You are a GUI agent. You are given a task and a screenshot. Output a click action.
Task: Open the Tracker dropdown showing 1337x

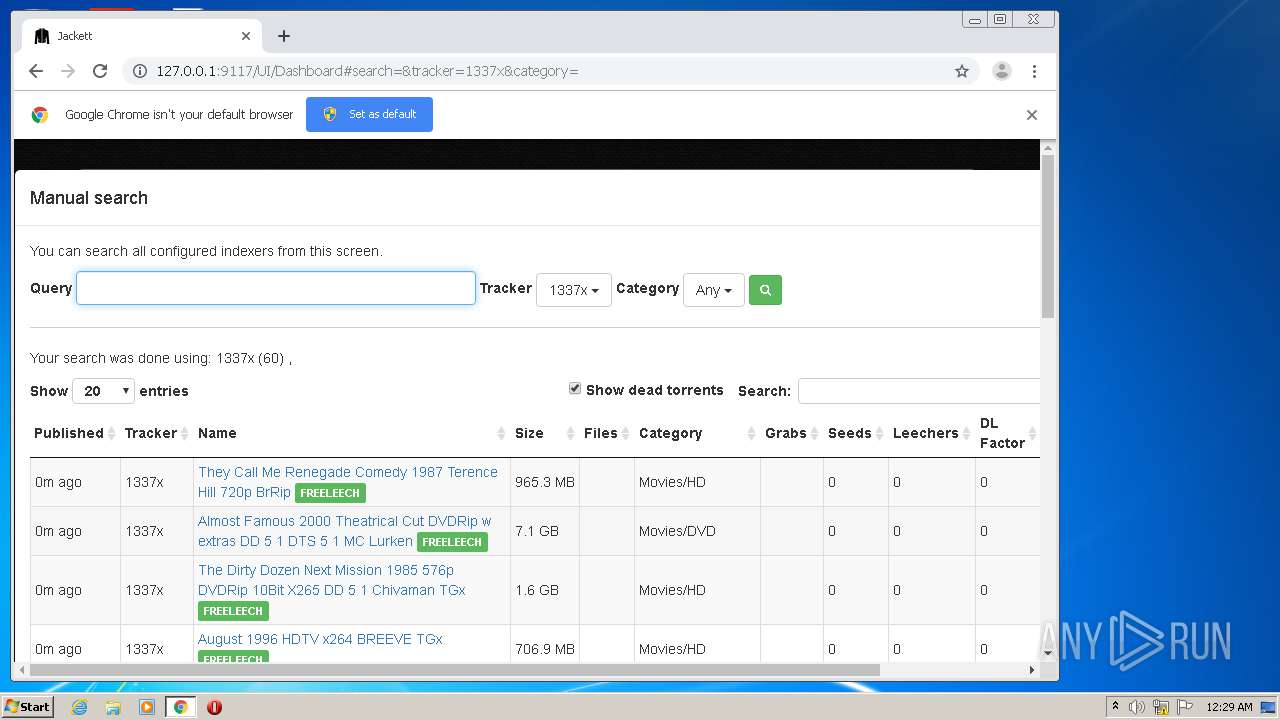574,290
